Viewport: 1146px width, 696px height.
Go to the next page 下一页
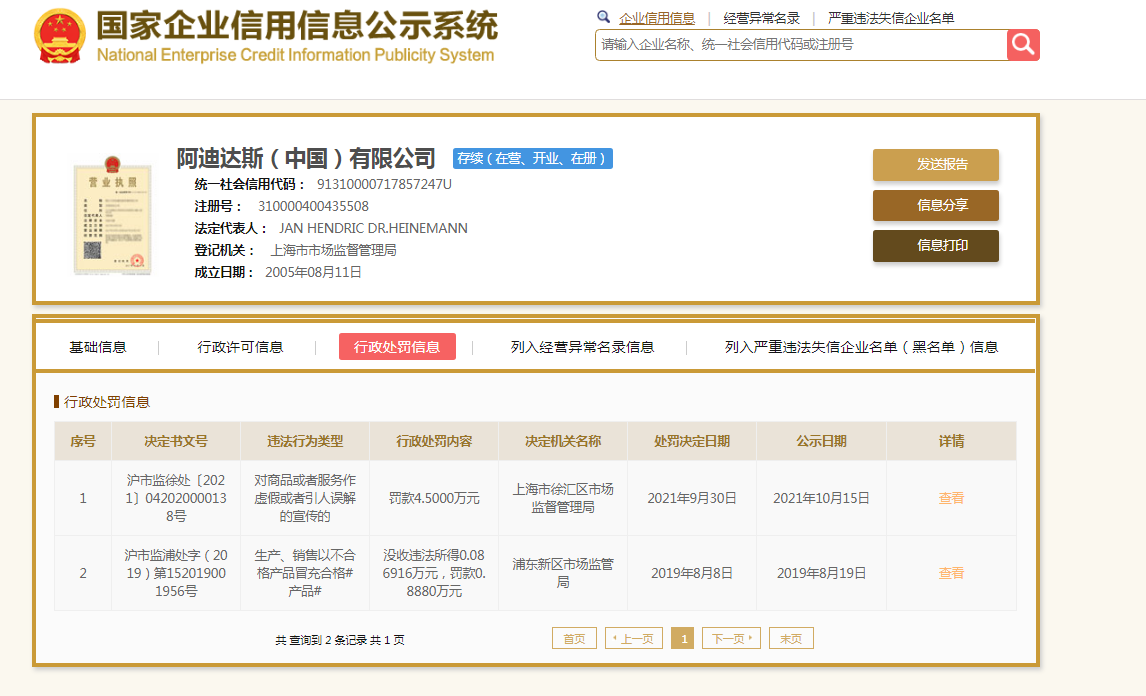(x=731, y=638)
